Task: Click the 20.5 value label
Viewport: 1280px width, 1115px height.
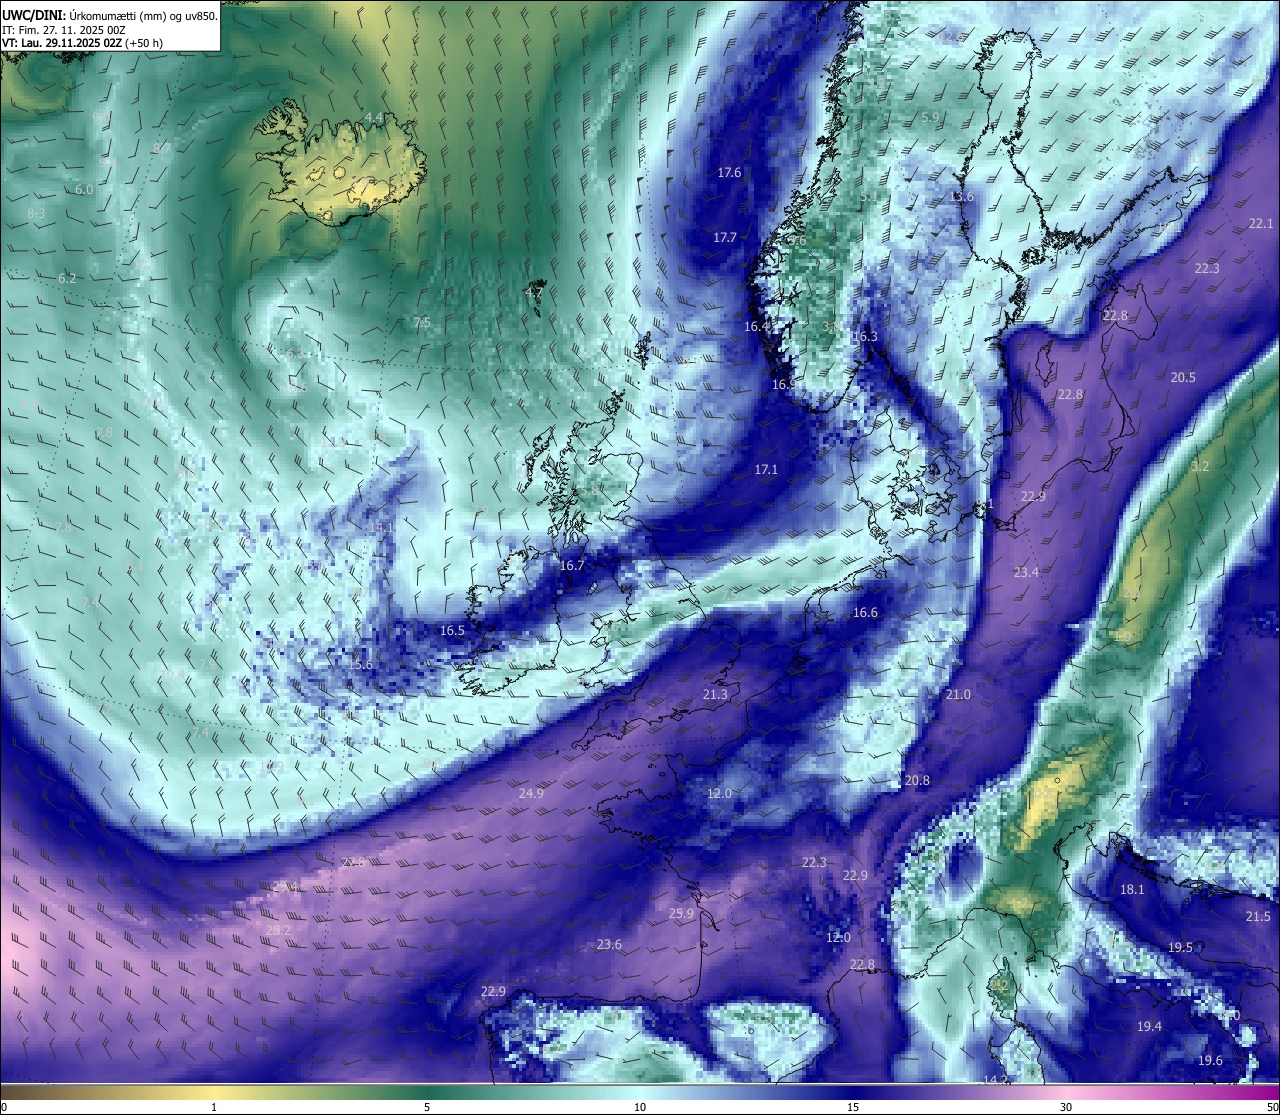Action: pos(1183,377)
